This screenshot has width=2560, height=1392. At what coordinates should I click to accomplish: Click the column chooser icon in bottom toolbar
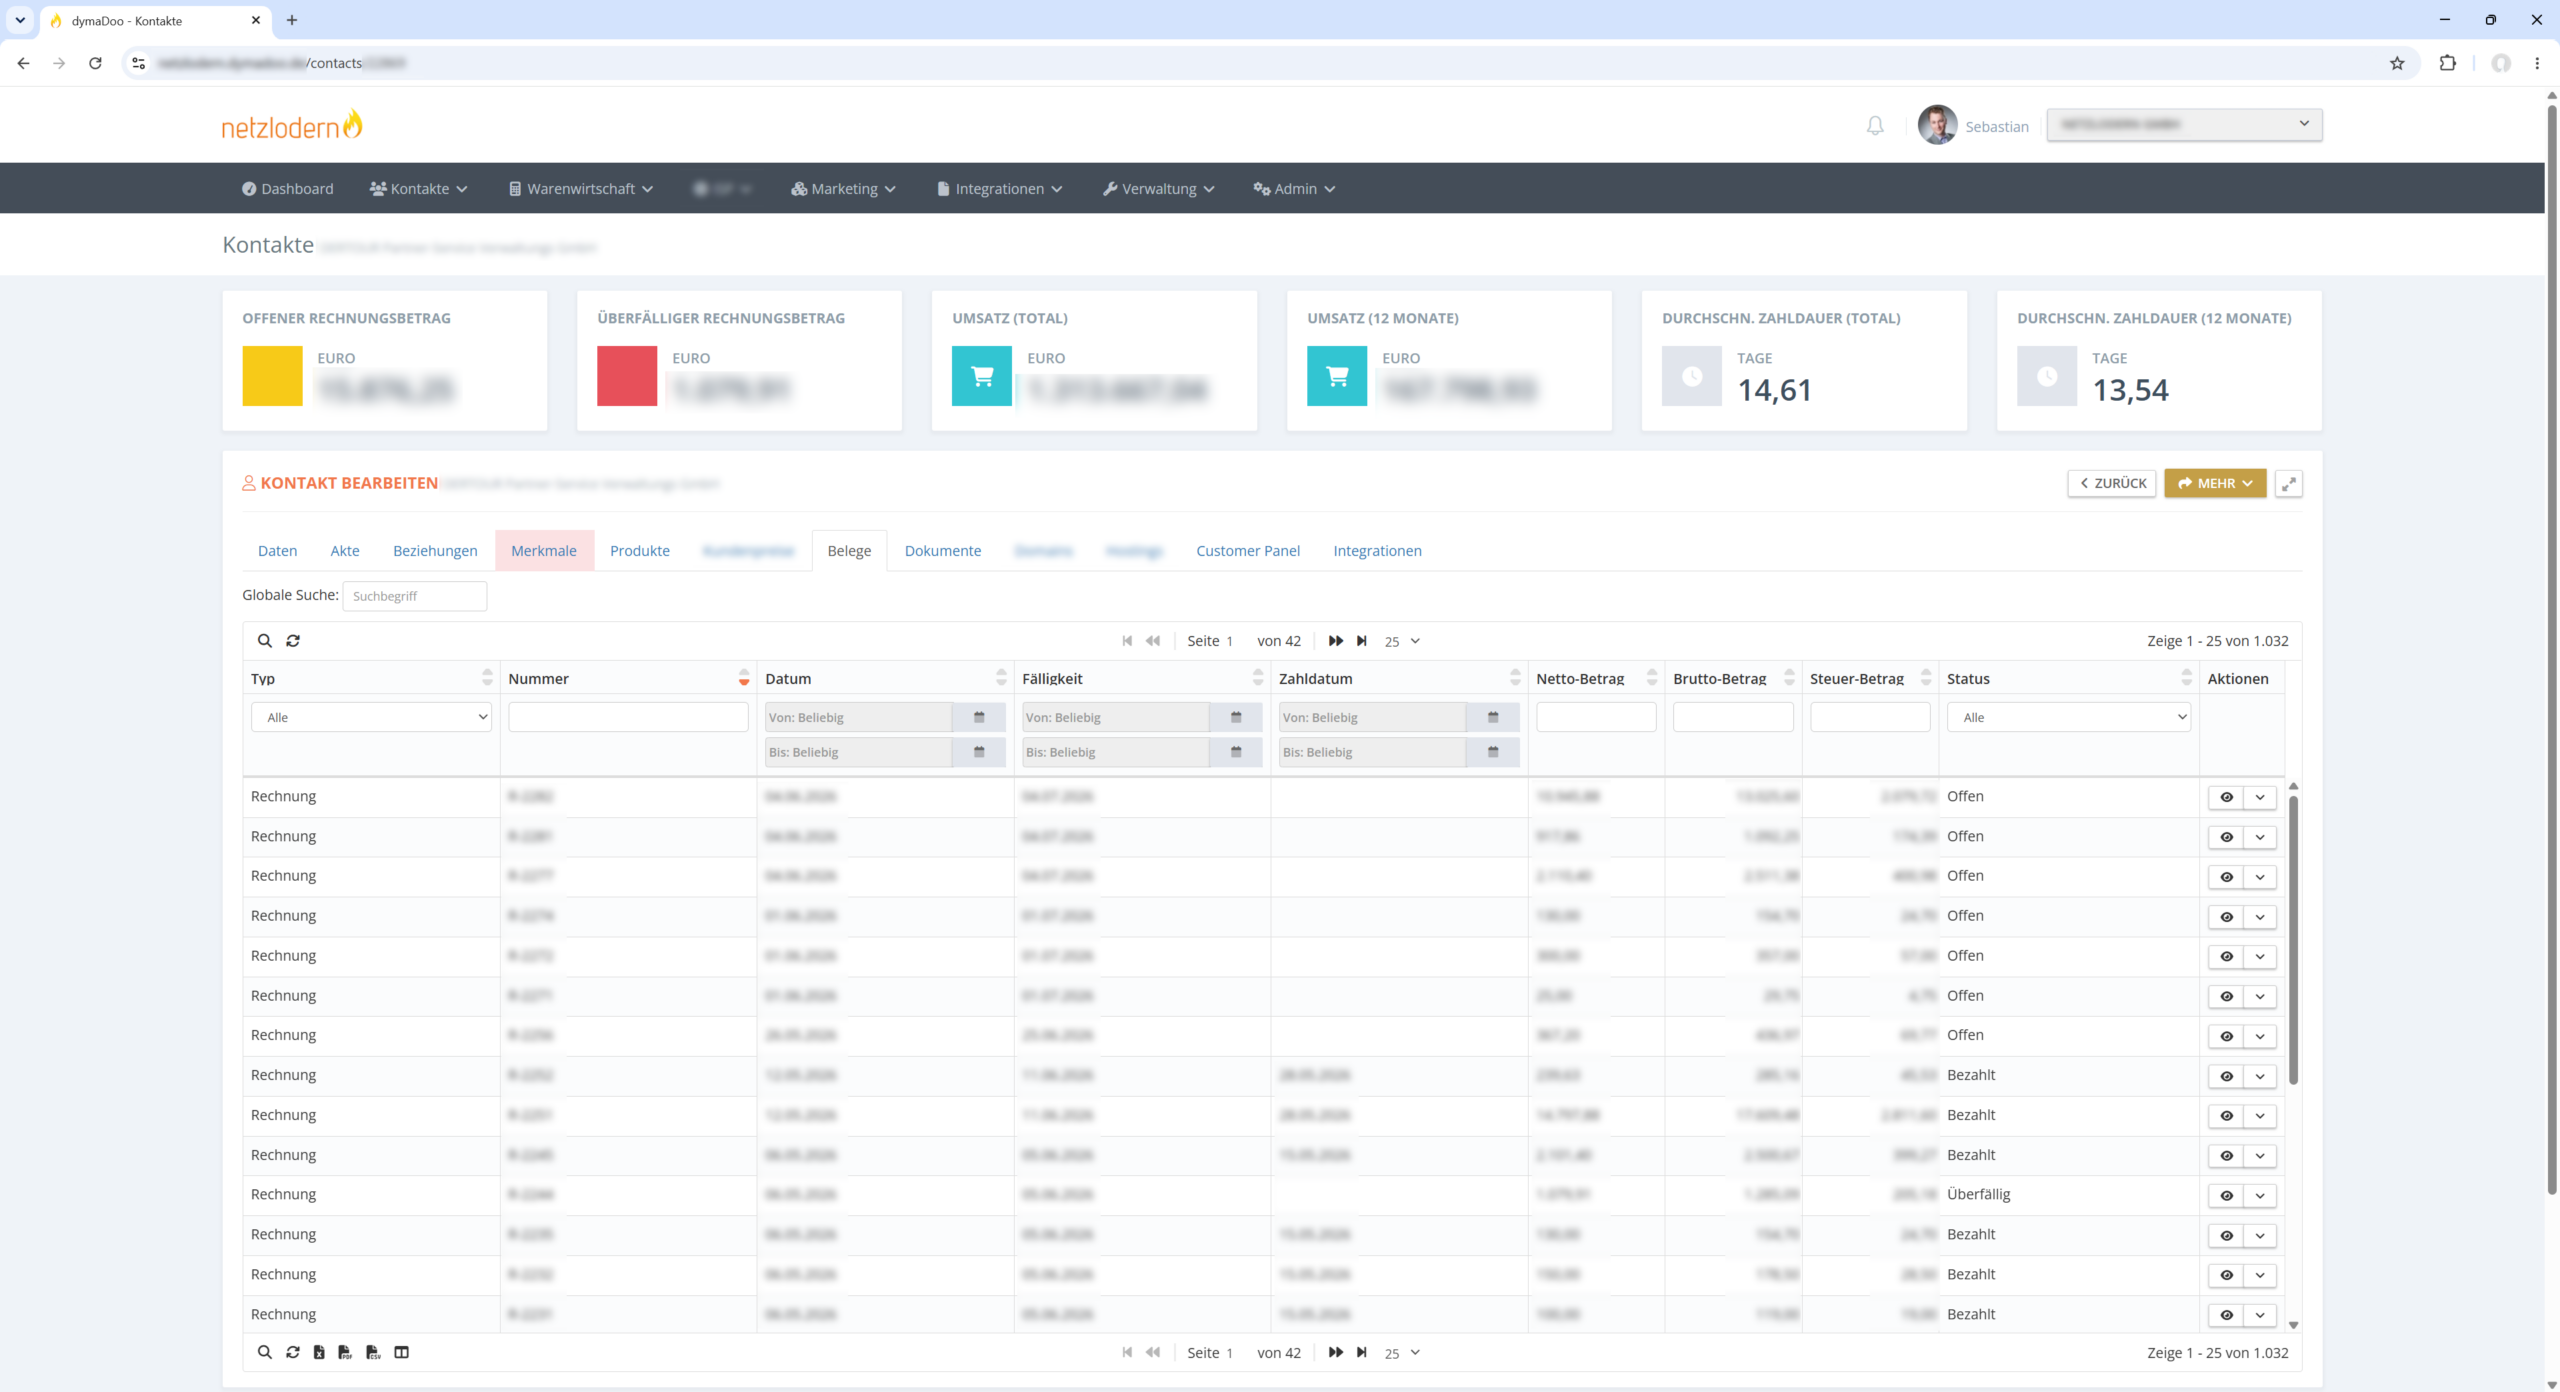click(402, 1353)
